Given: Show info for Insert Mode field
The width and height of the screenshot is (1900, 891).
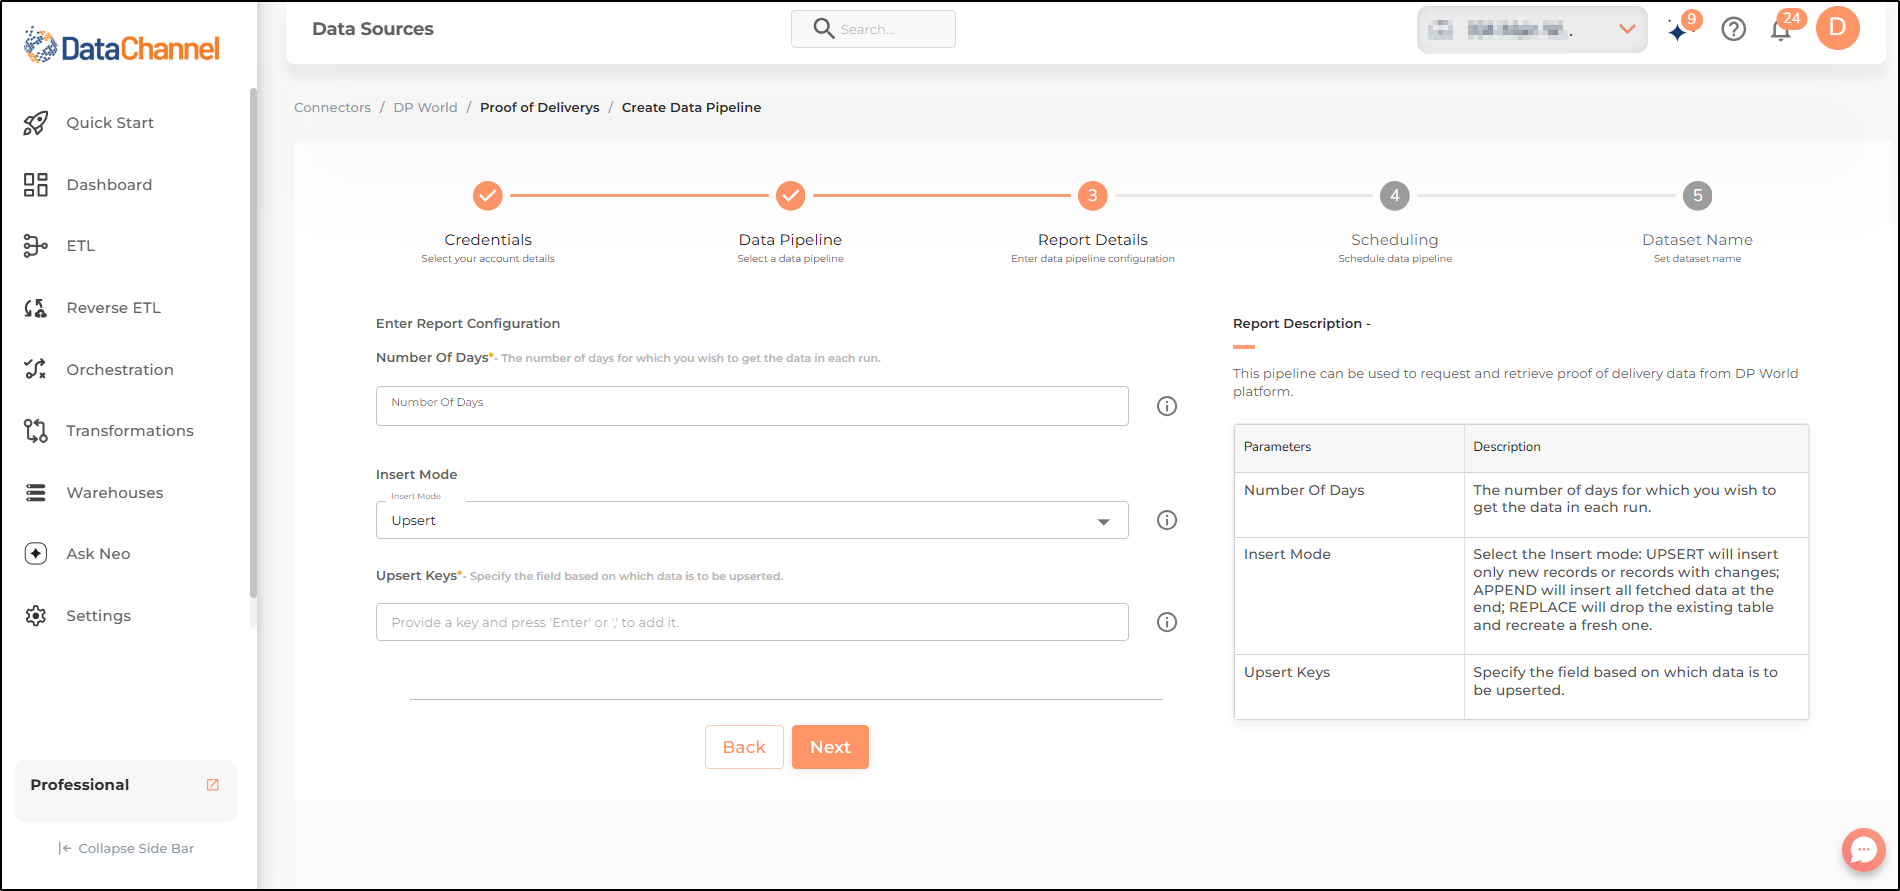Looking at the screenshot, I should point(1167,520).
